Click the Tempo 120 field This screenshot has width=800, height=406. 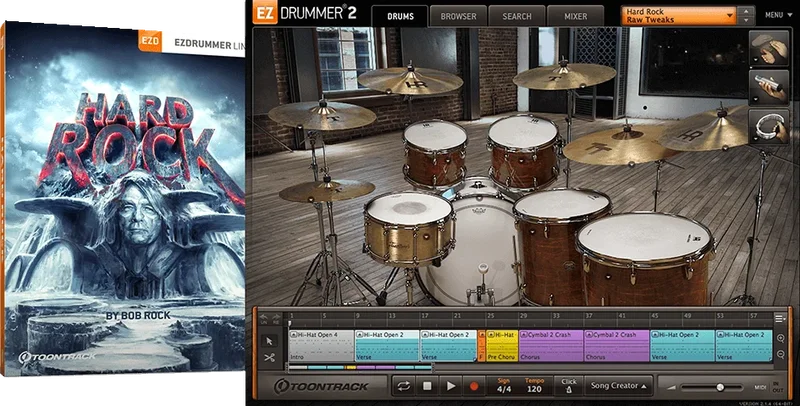pyautogui.click(x=534, y=386)
